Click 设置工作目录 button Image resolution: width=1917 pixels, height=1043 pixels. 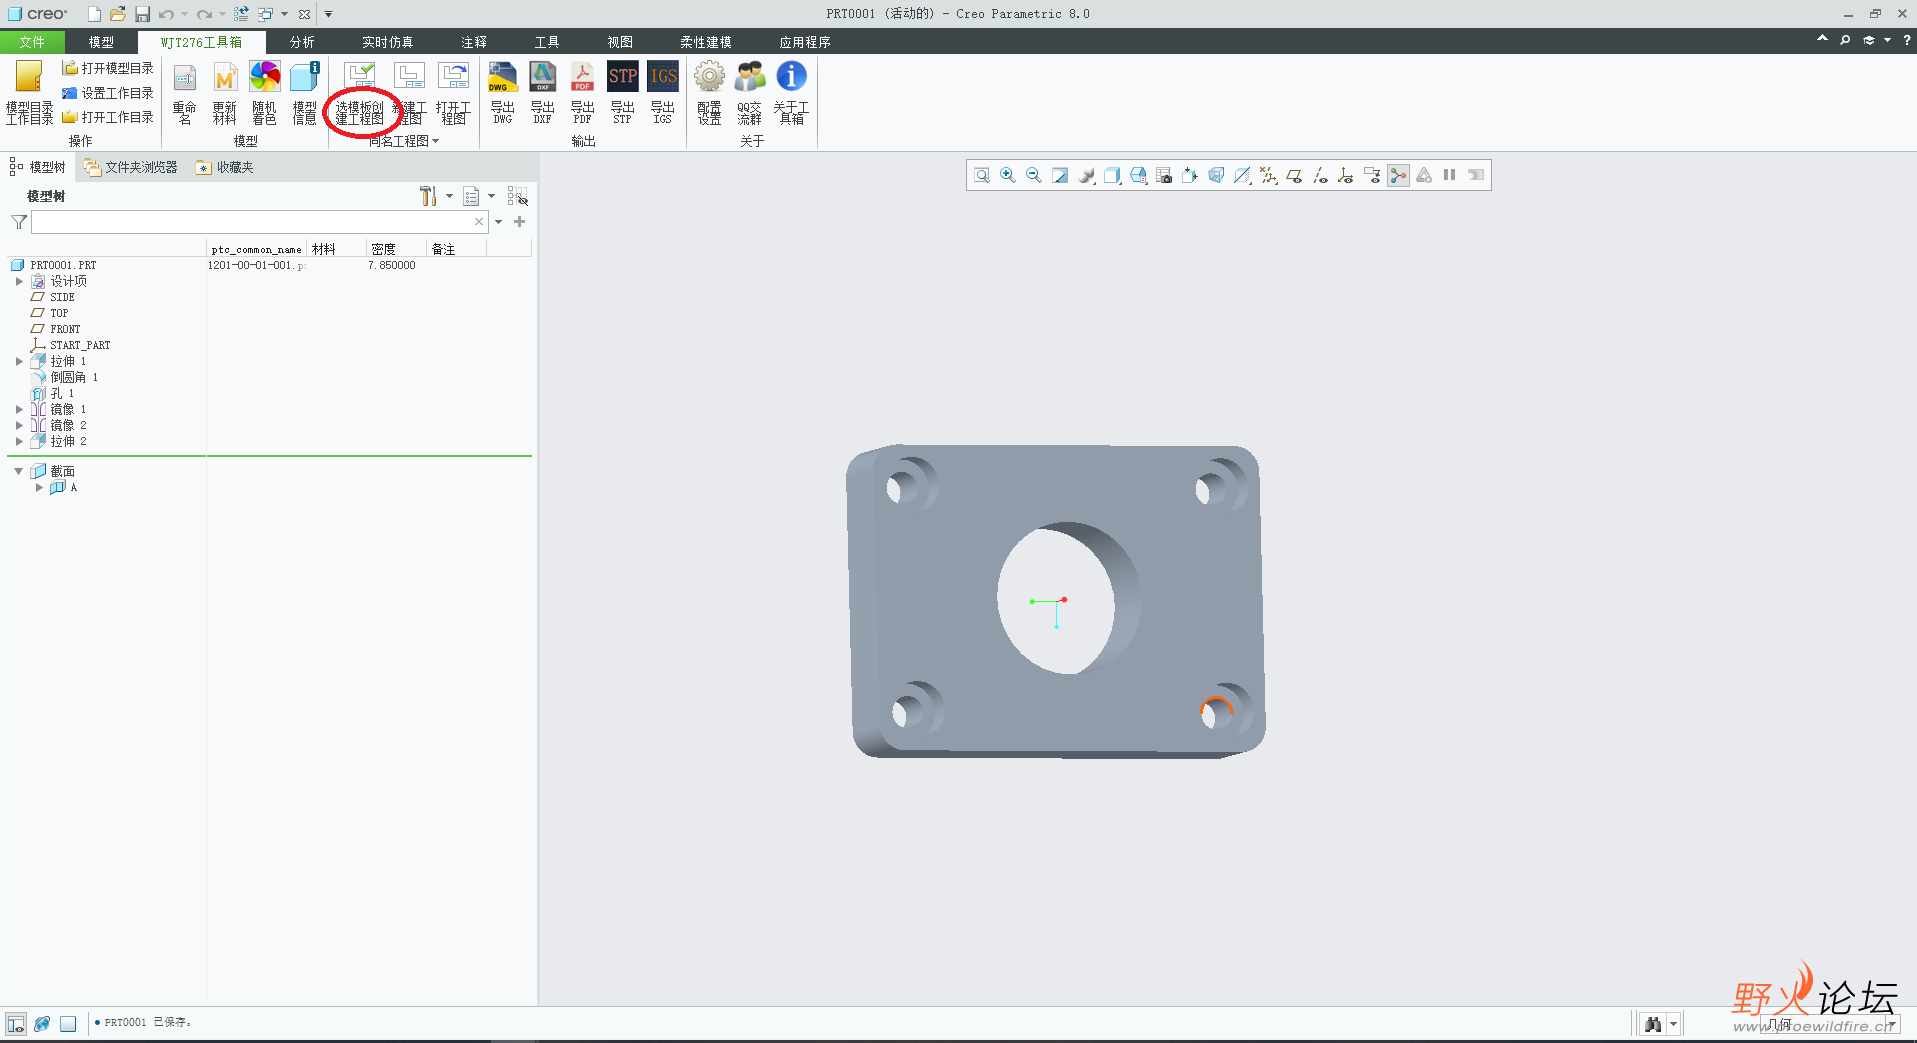coord(108,93)
